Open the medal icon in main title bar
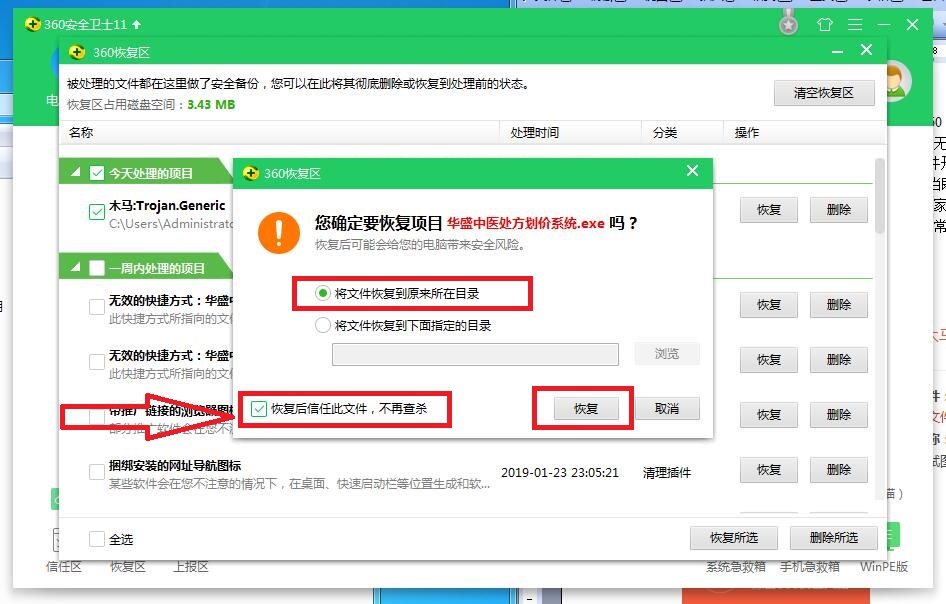Image resolution: width=946 pixels, height=604 pixels. tap(788, 24)
